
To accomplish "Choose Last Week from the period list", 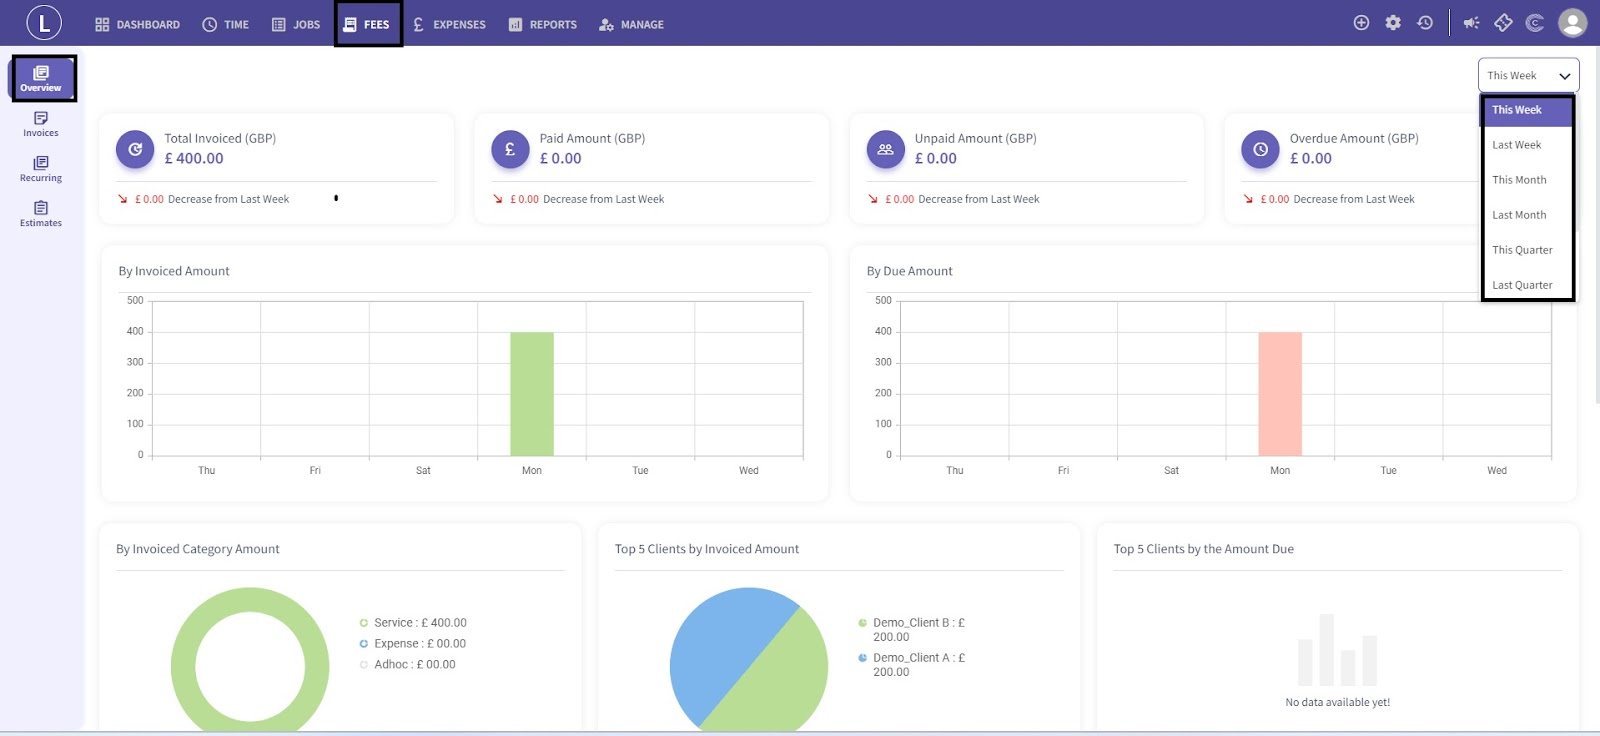I will click(1527, 145).
